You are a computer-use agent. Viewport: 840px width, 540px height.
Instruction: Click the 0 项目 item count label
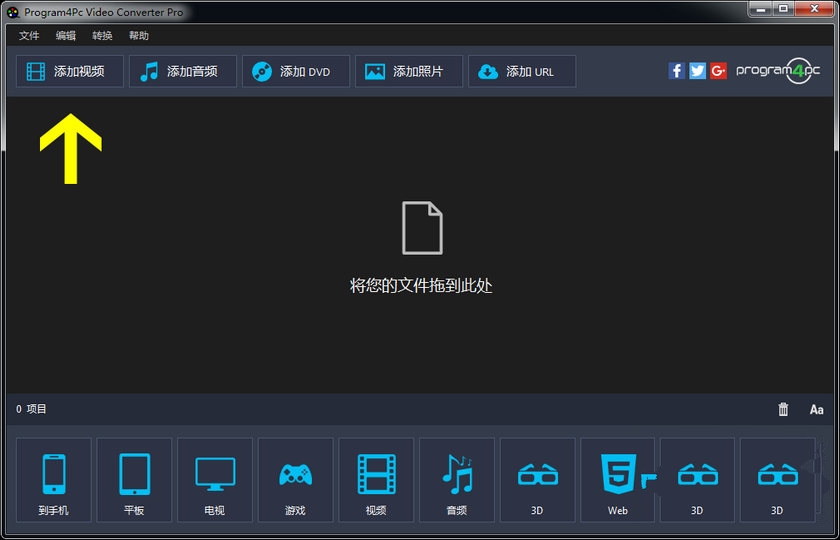coord(32,409)
